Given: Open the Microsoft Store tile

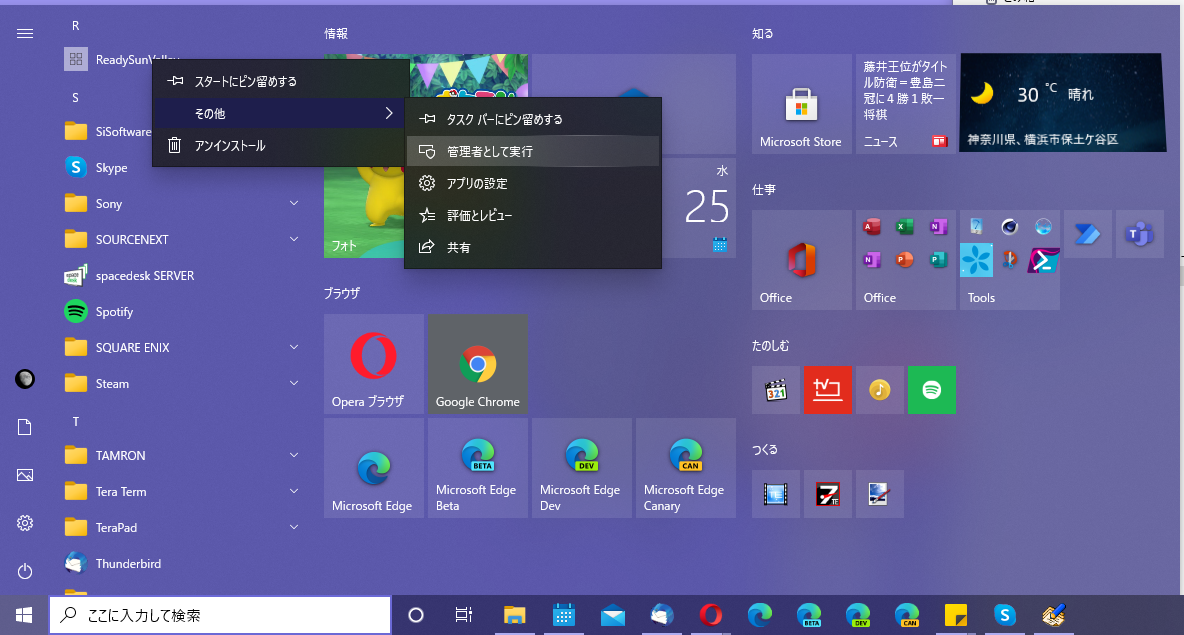Looking at the screenshot, I should (801, 103).
